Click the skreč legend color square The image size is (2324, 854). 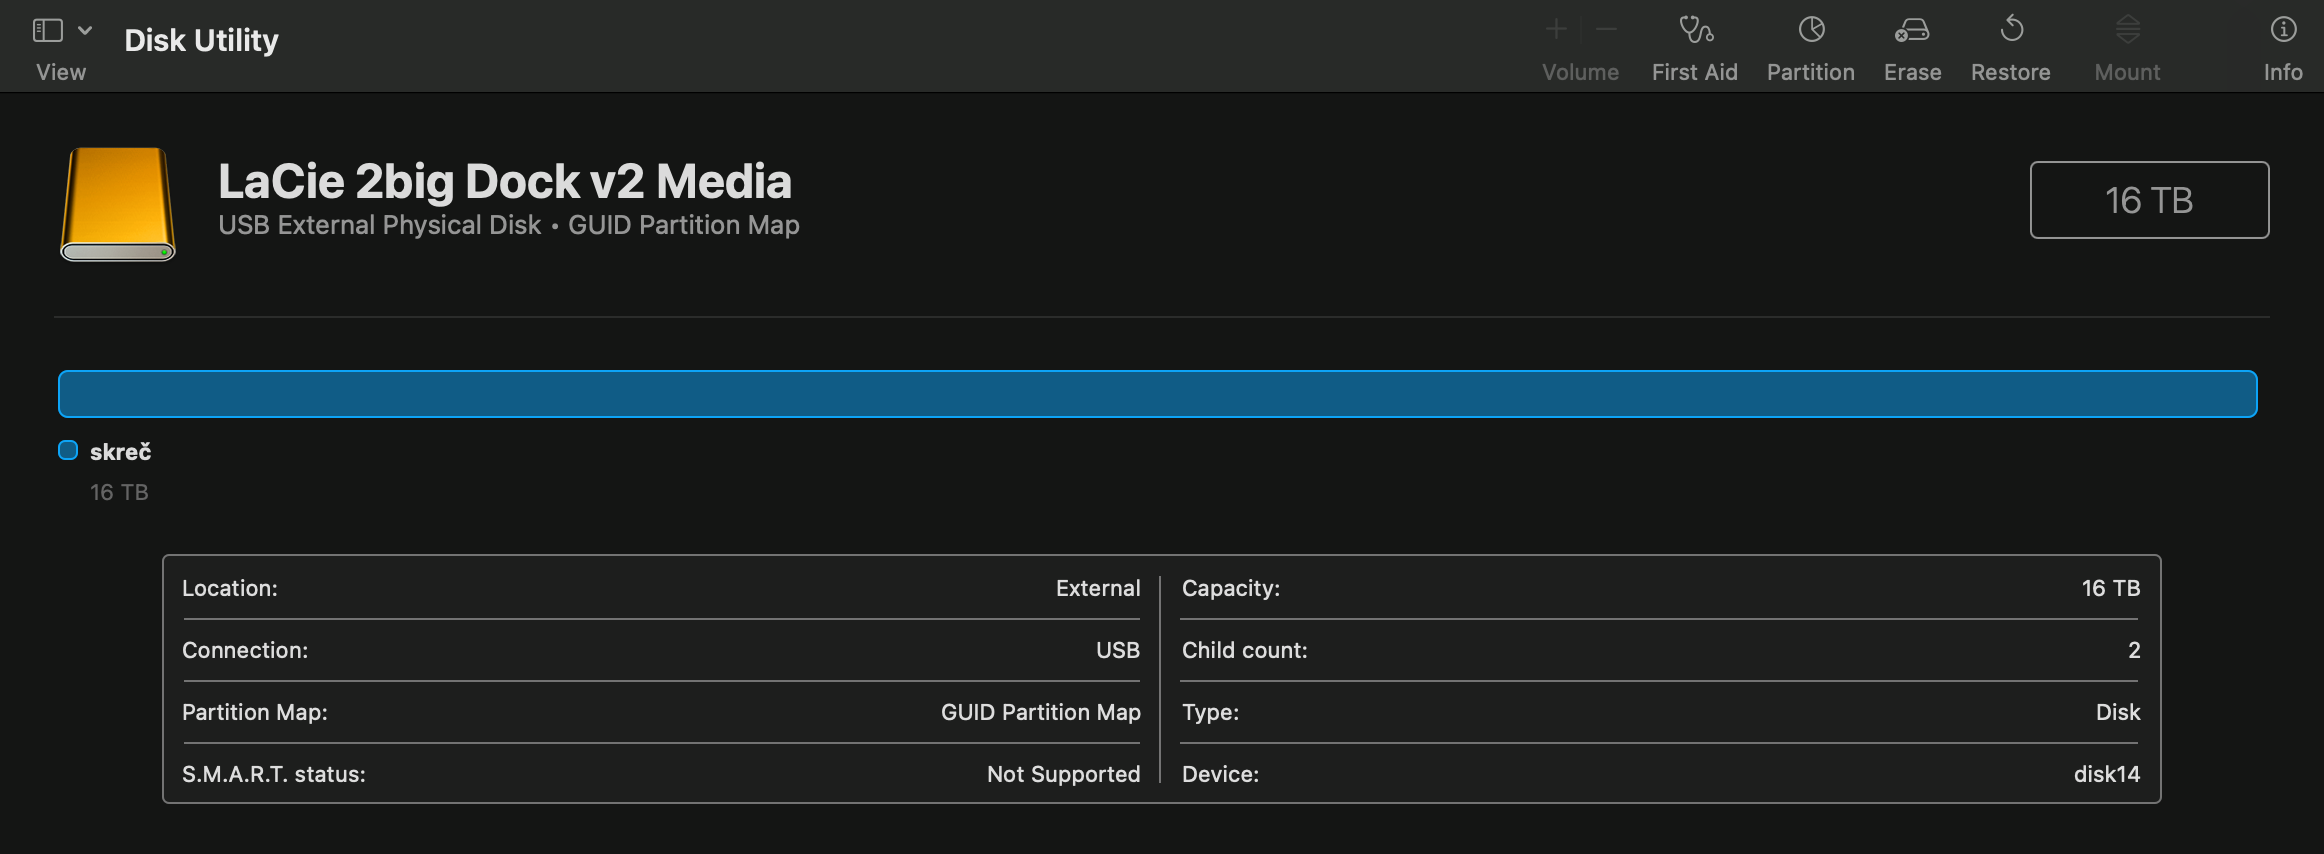click(x=68, y=451)
